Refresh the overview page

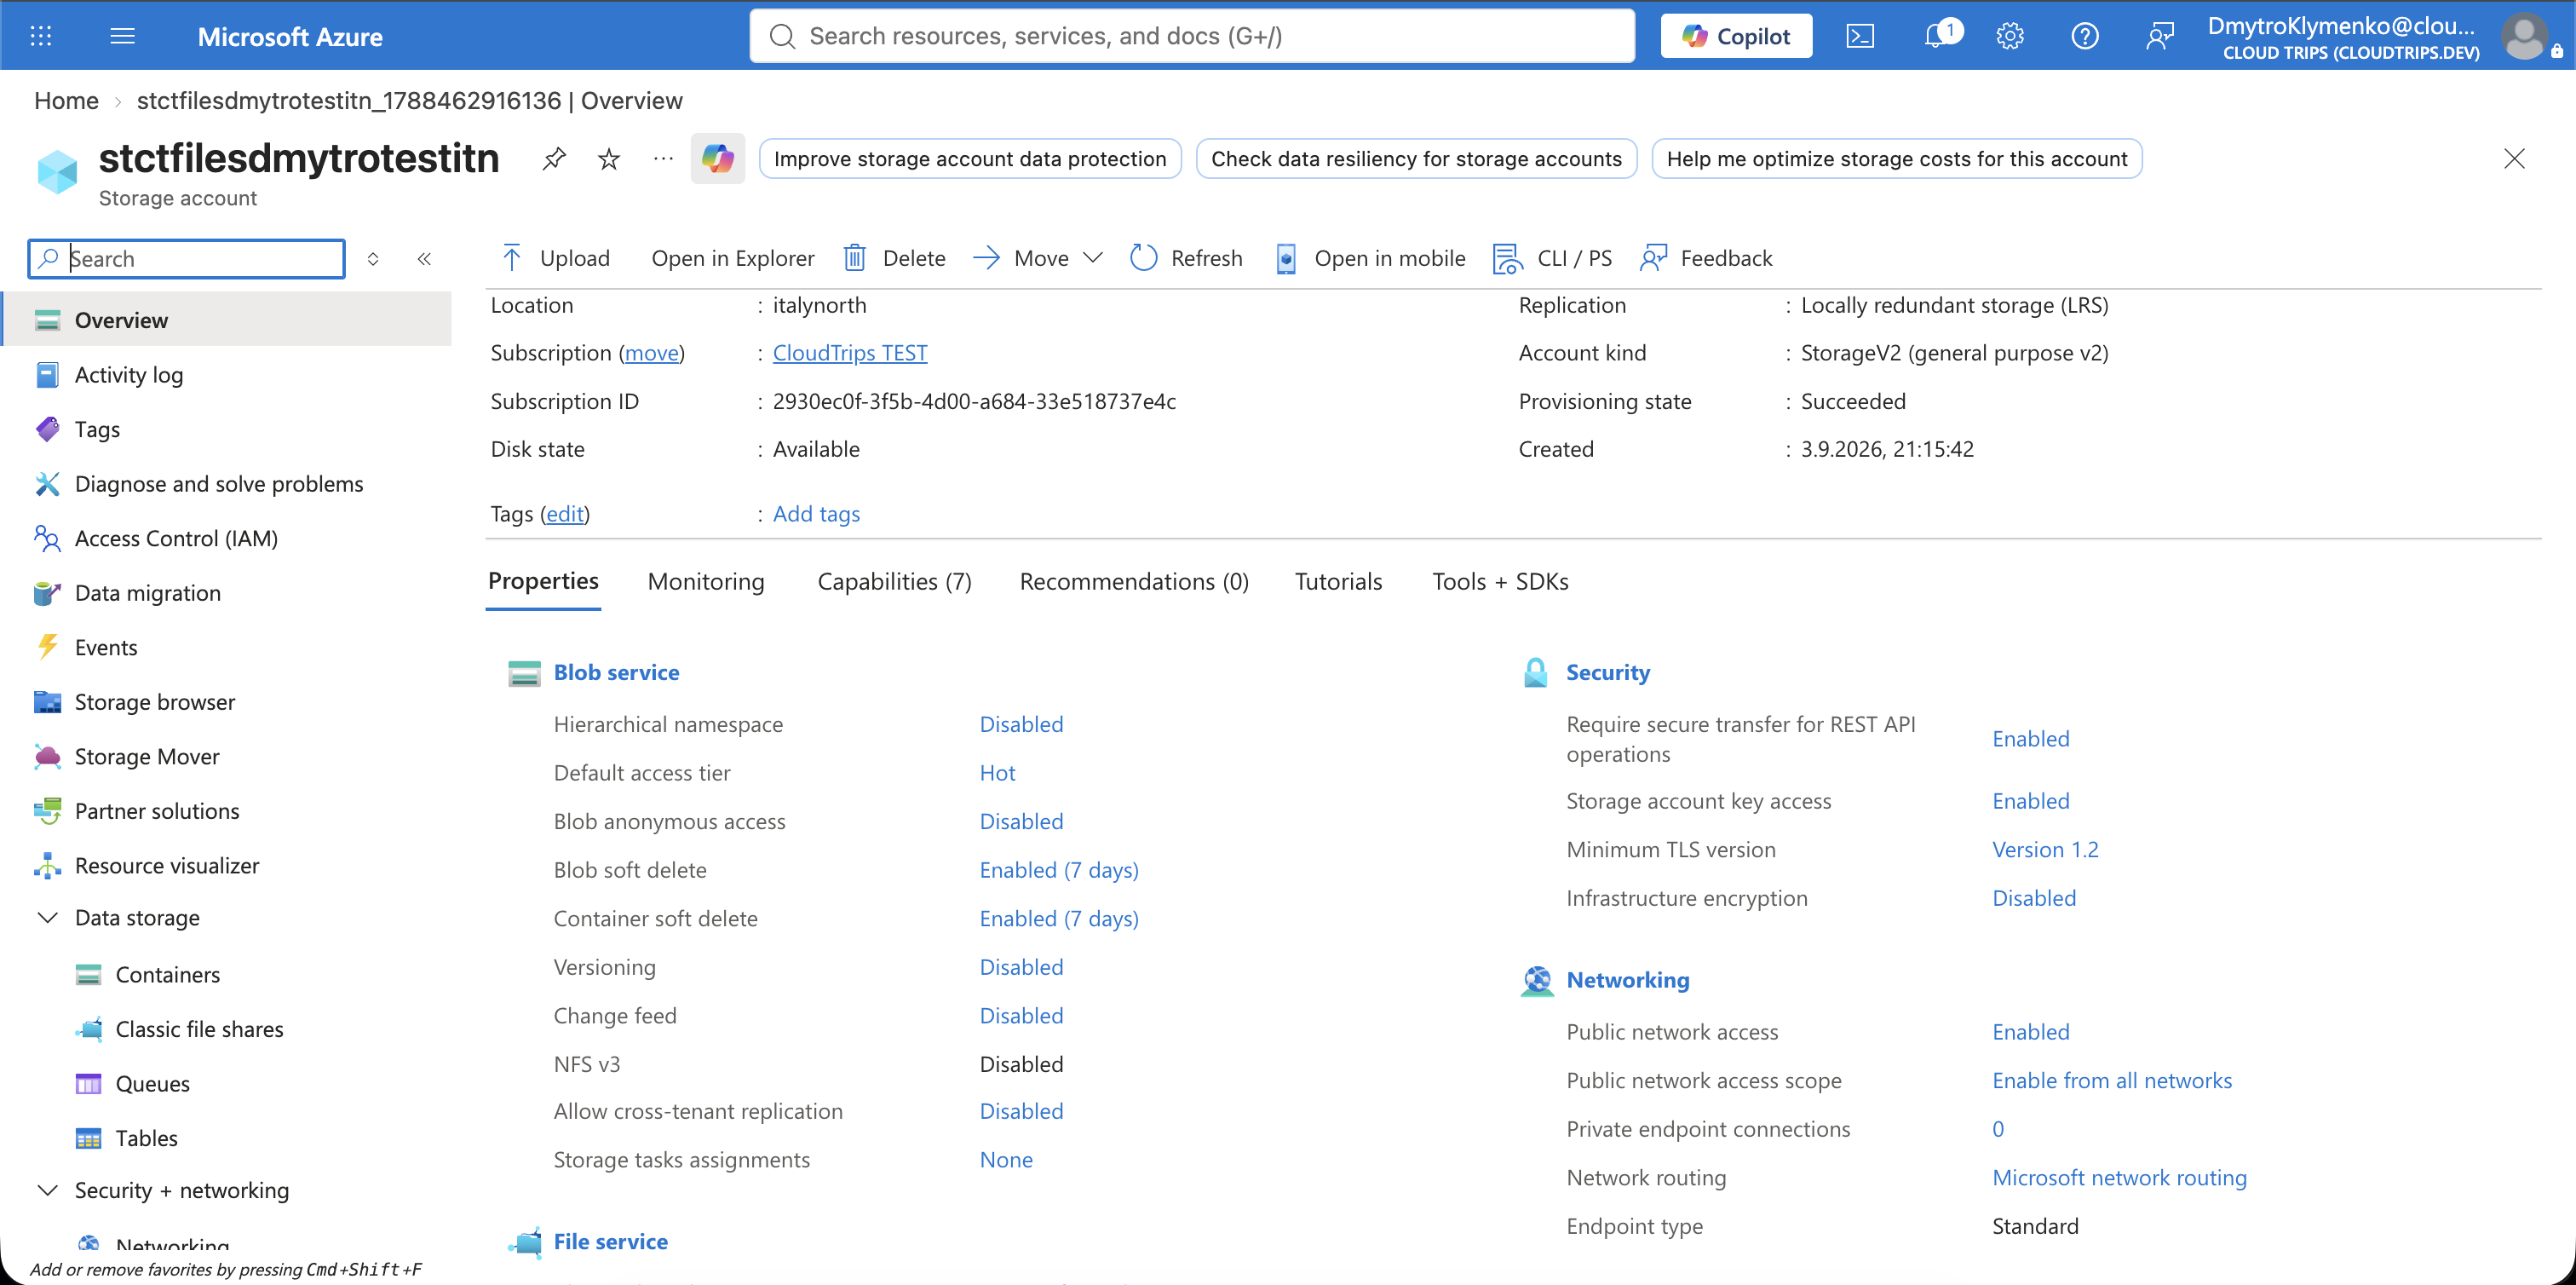tap(1186, 258)
